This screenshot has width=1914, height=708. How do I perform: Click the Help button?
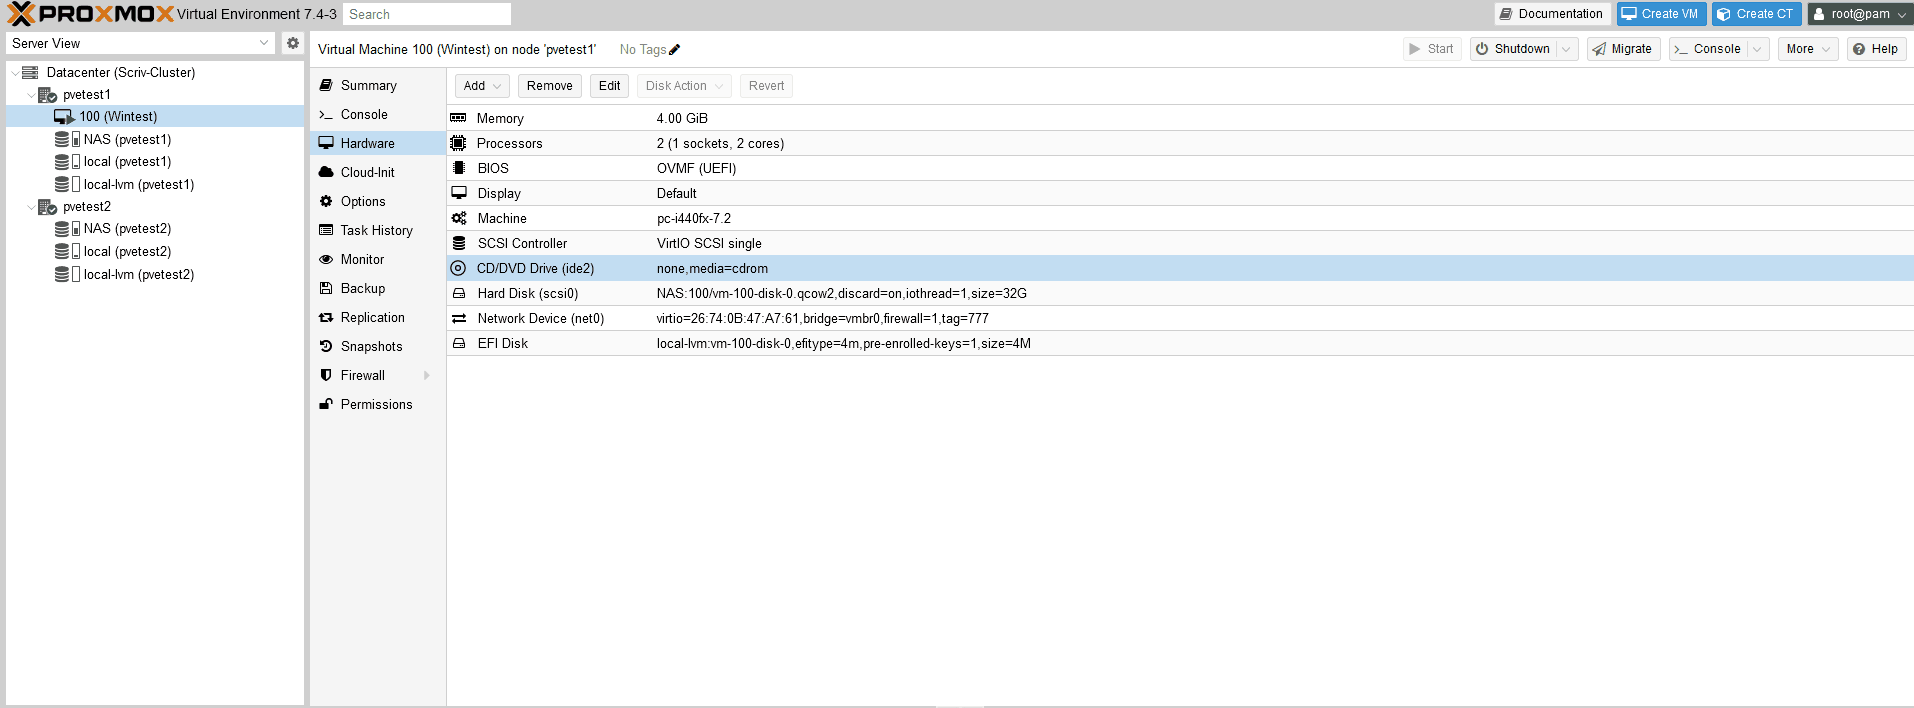coord(1876,49)
